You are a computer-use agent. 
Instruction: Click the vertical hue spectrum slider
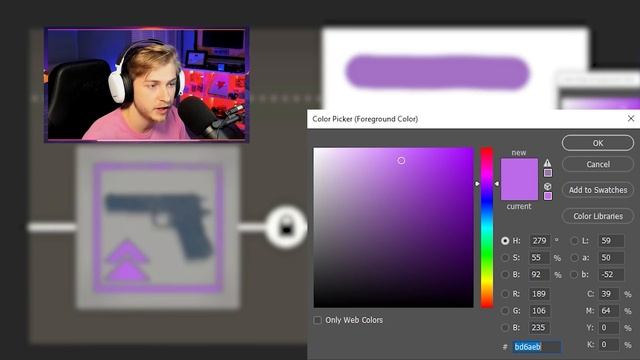point(487,227)
